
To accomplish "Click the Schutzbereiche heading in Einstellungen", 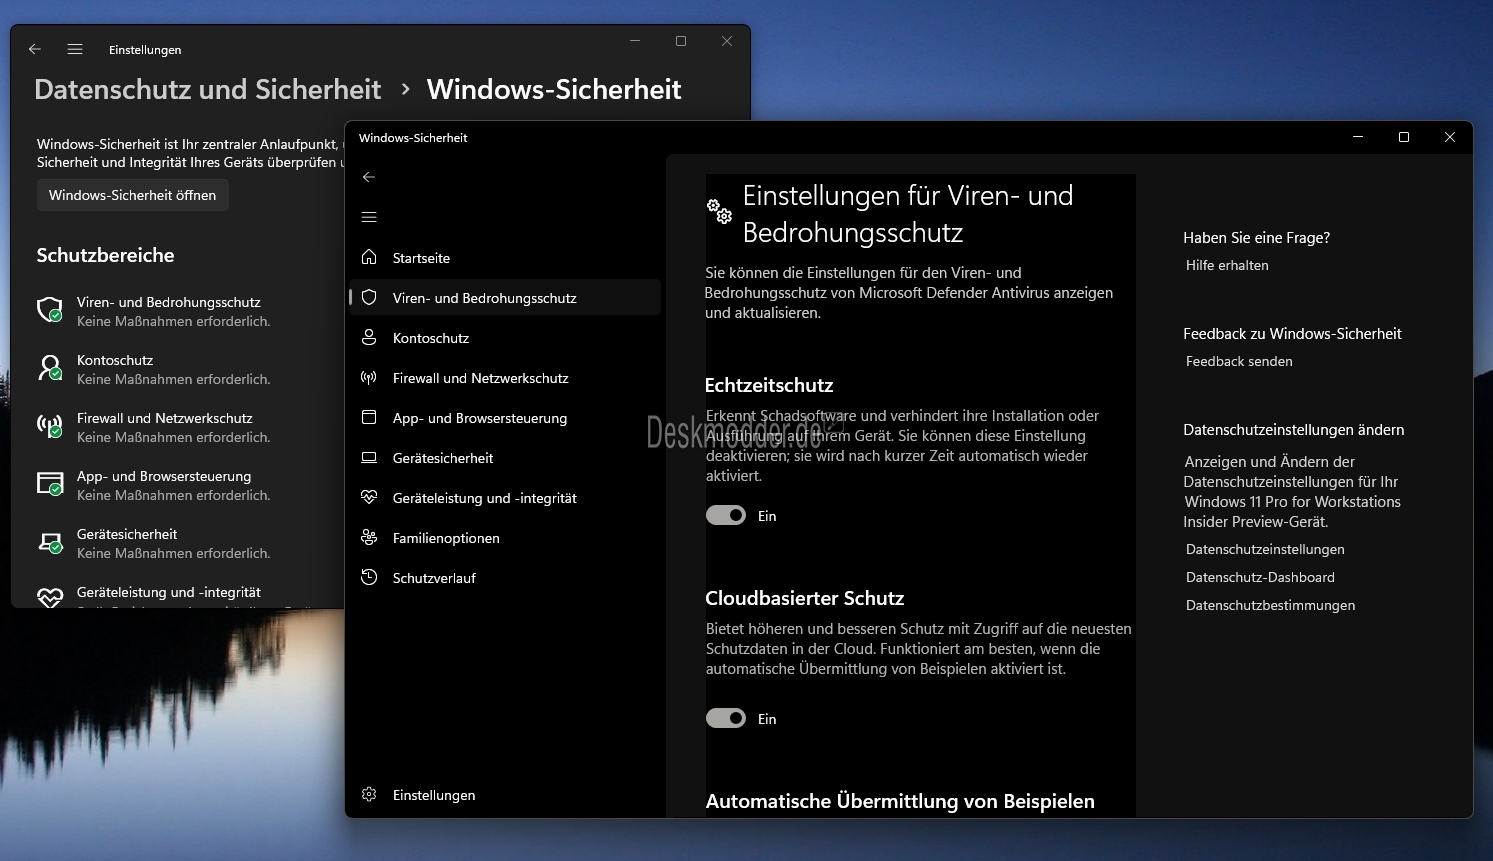I will (106, 255).
